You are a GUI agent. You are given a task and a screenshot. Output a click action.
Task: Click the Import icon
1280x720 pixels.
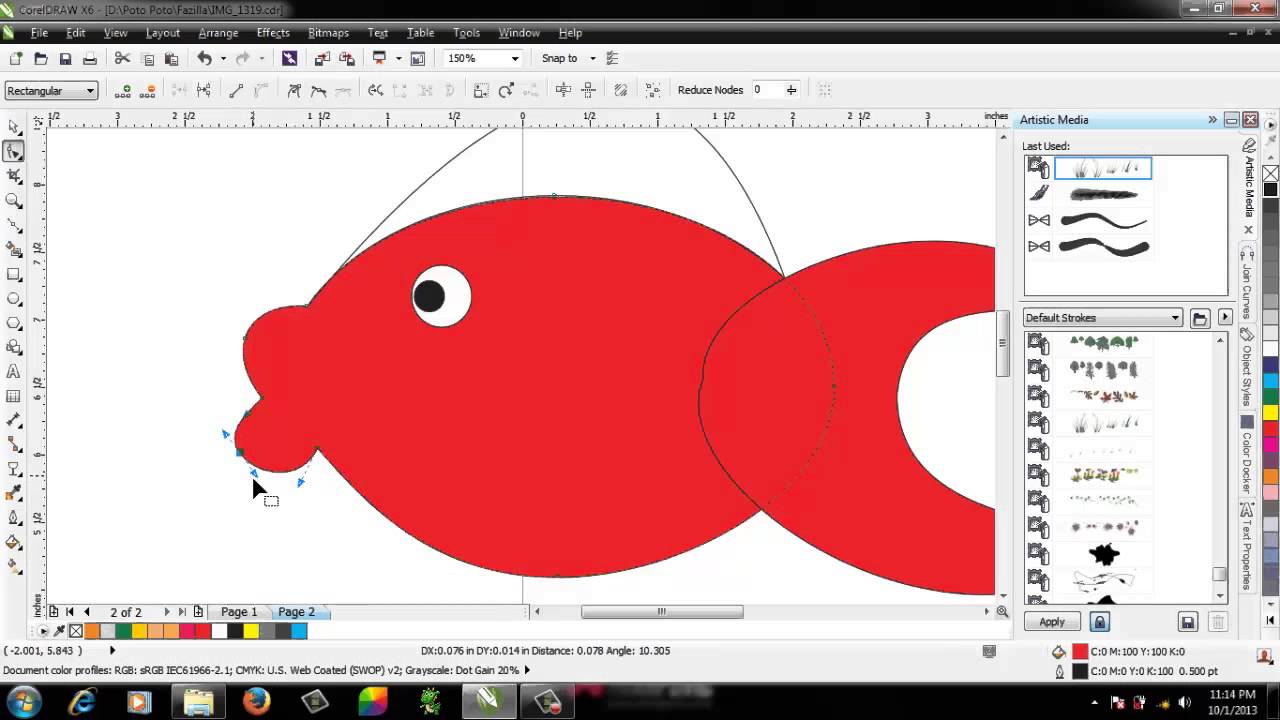point(323,59)
